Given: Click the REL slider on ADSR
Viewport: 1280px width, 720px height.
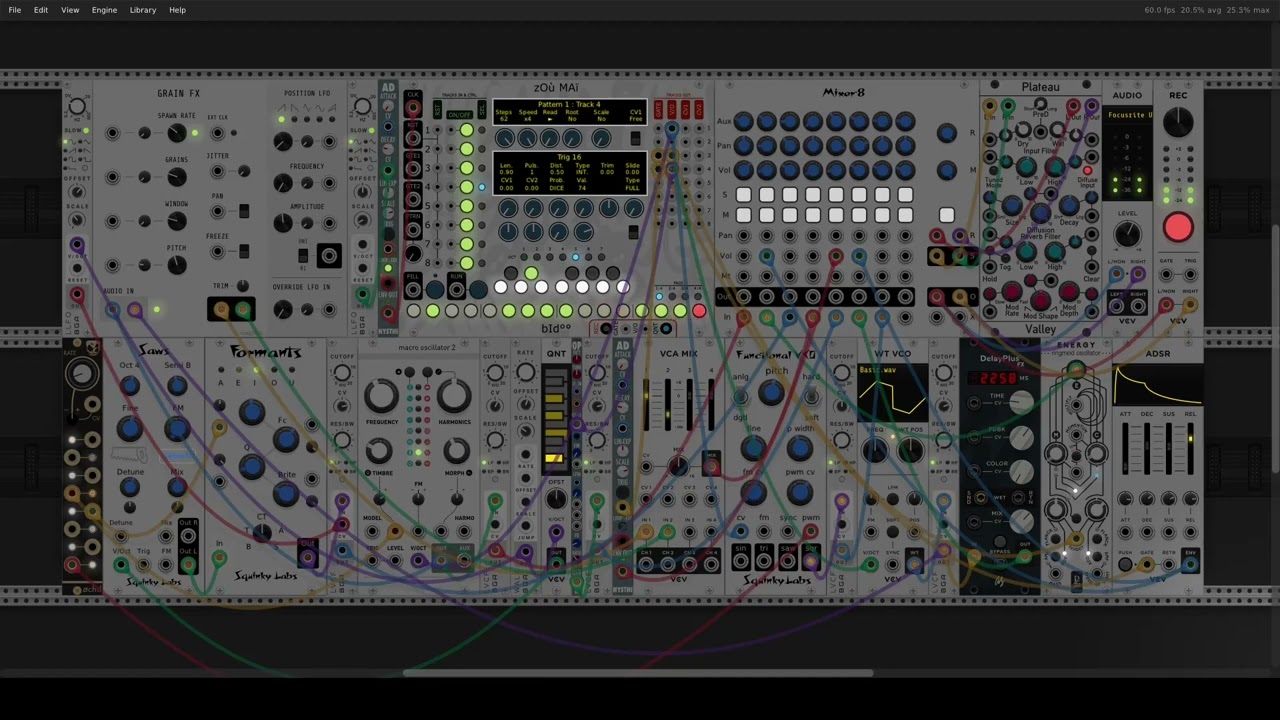Looking at the screenshot, I should pyautogui.click(x=1190, y=450).
